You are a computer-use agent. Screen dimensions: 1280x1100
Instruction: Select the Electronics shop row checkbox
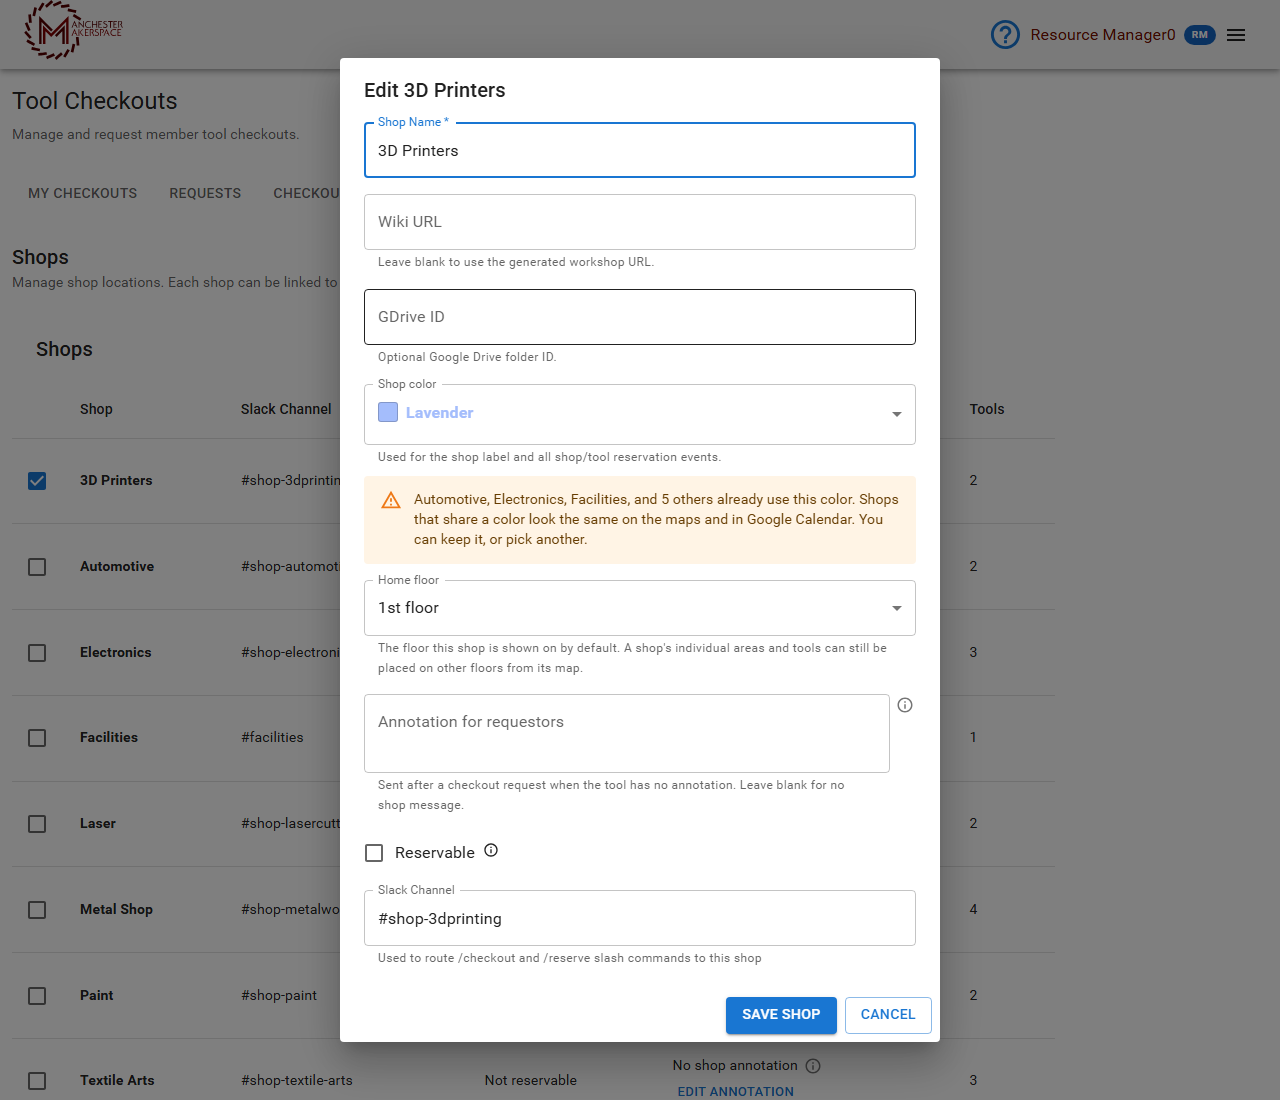coord(37,653)
